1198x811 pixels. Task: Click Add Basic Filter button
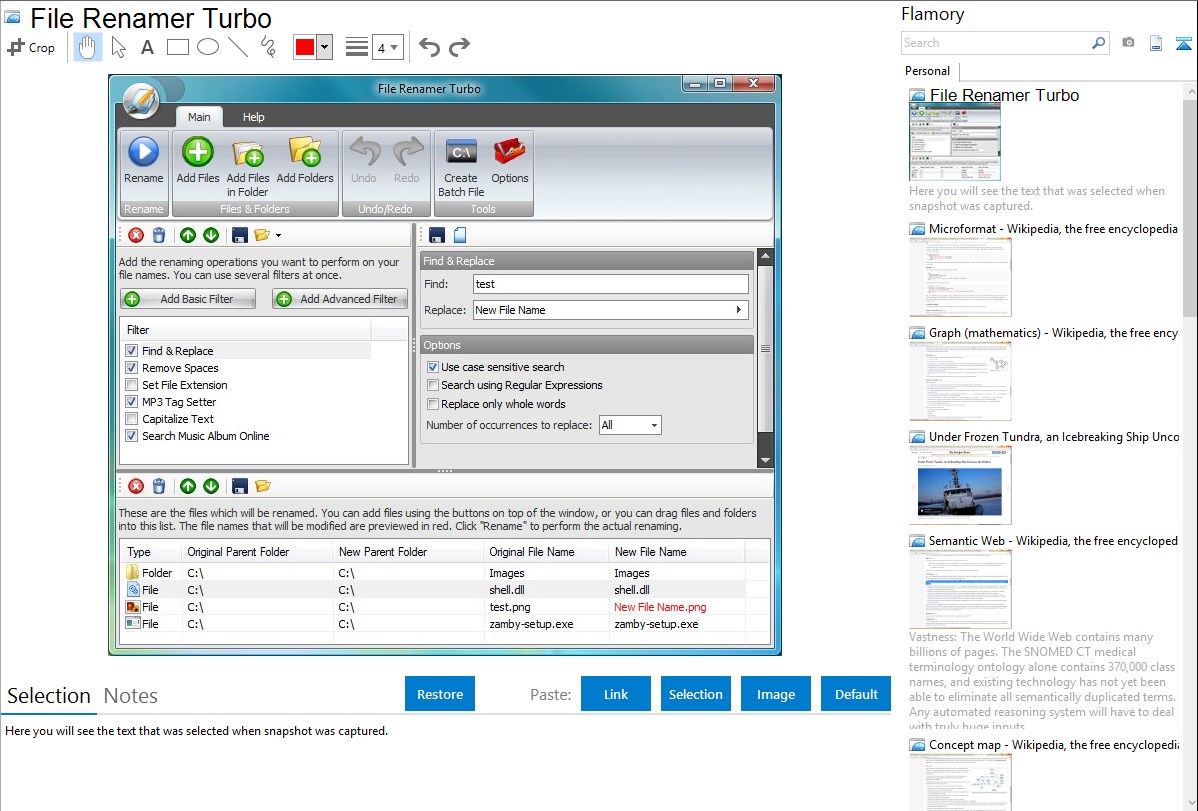tap(188, 299)
